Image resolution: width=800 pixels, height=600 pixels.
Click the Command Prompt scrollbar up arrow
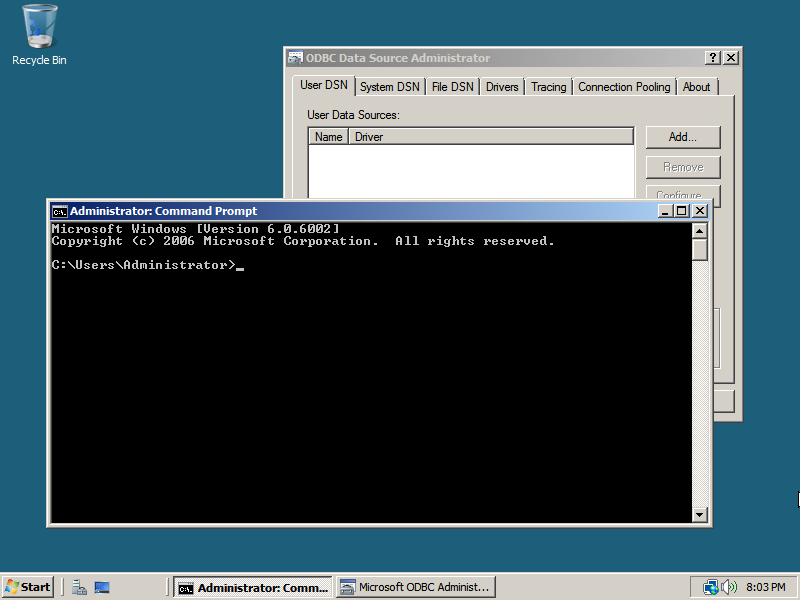(x=699, y=232)
